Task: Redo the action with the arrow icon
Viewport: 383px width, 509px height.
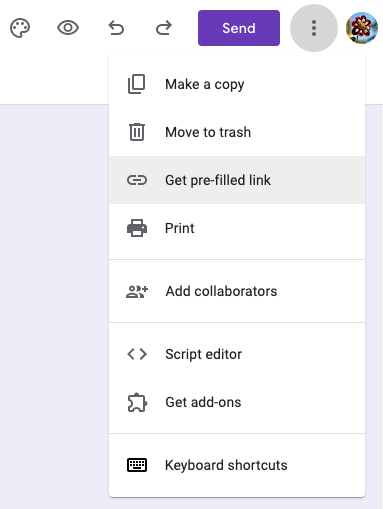Action: click(x=164, y=28)
